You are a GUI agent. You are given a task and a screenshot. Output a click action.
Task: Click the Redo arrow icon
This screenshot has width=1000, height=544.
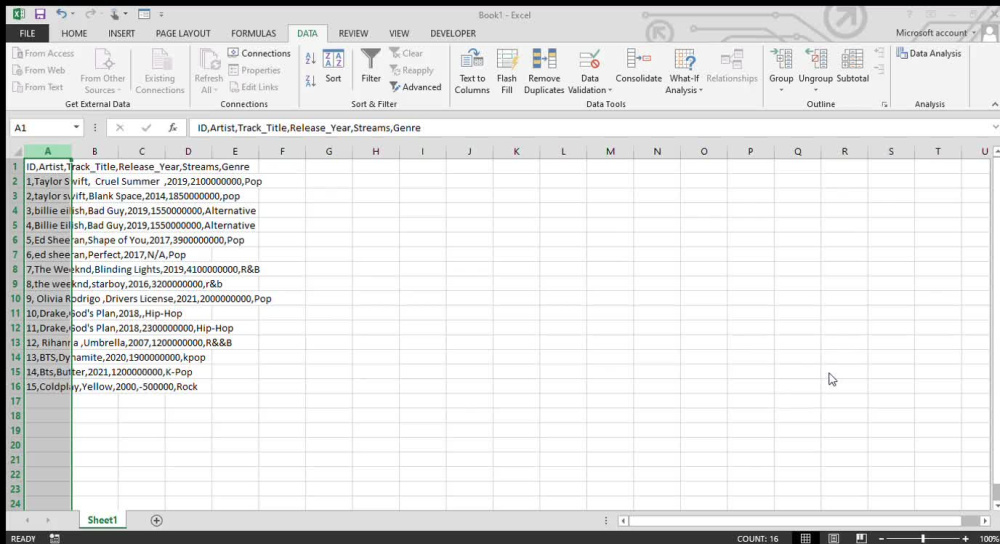90,14
